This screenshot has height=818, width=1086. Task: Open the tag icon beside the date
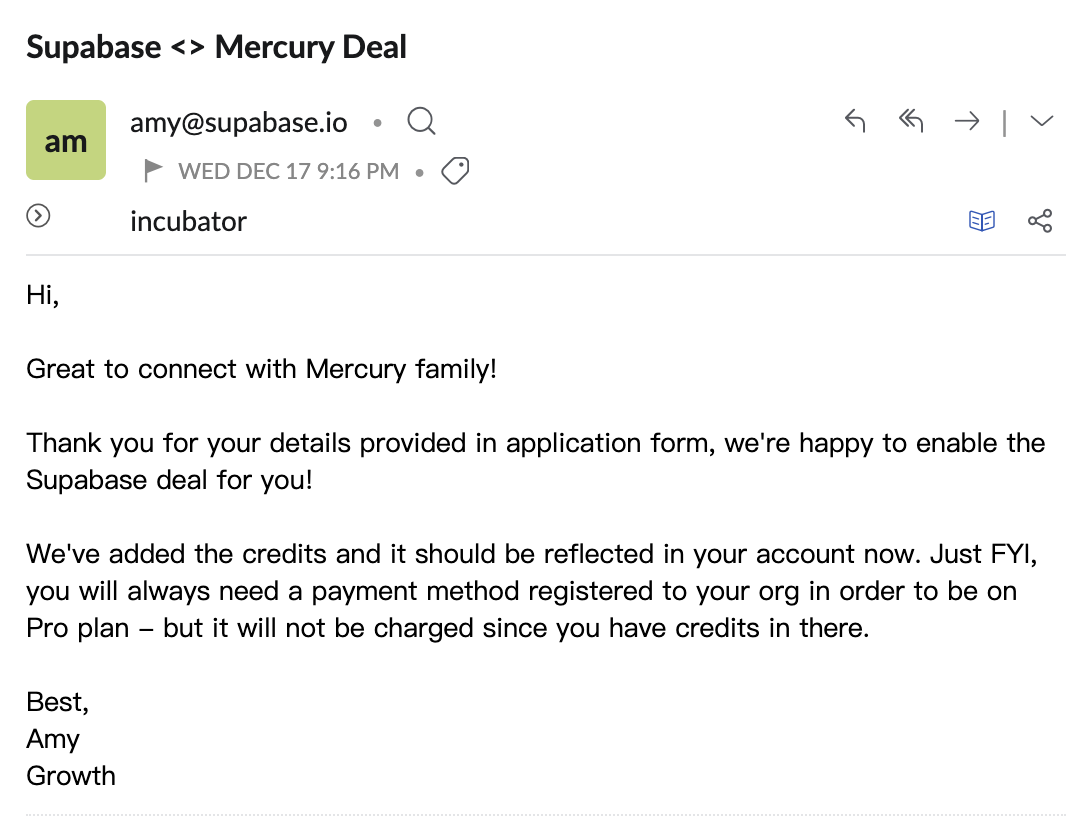(x=456, y=172)
